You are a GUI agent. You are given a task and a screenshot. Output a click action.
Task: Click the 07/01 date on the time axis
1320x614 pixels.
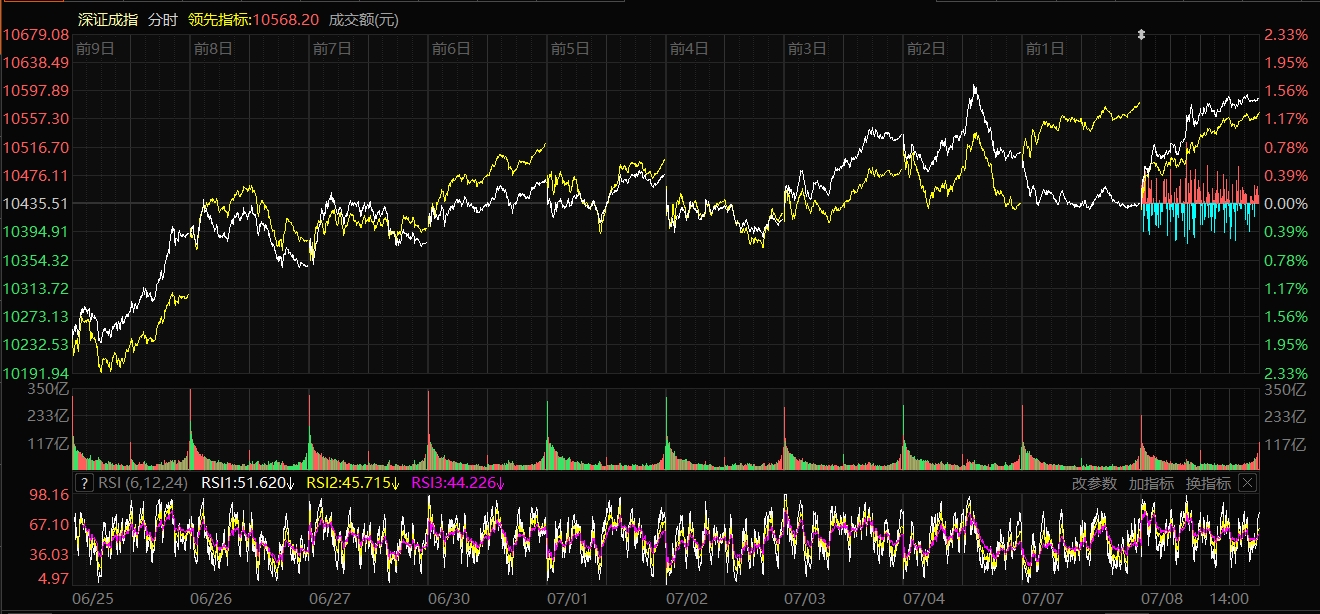[x=568, y=598]
